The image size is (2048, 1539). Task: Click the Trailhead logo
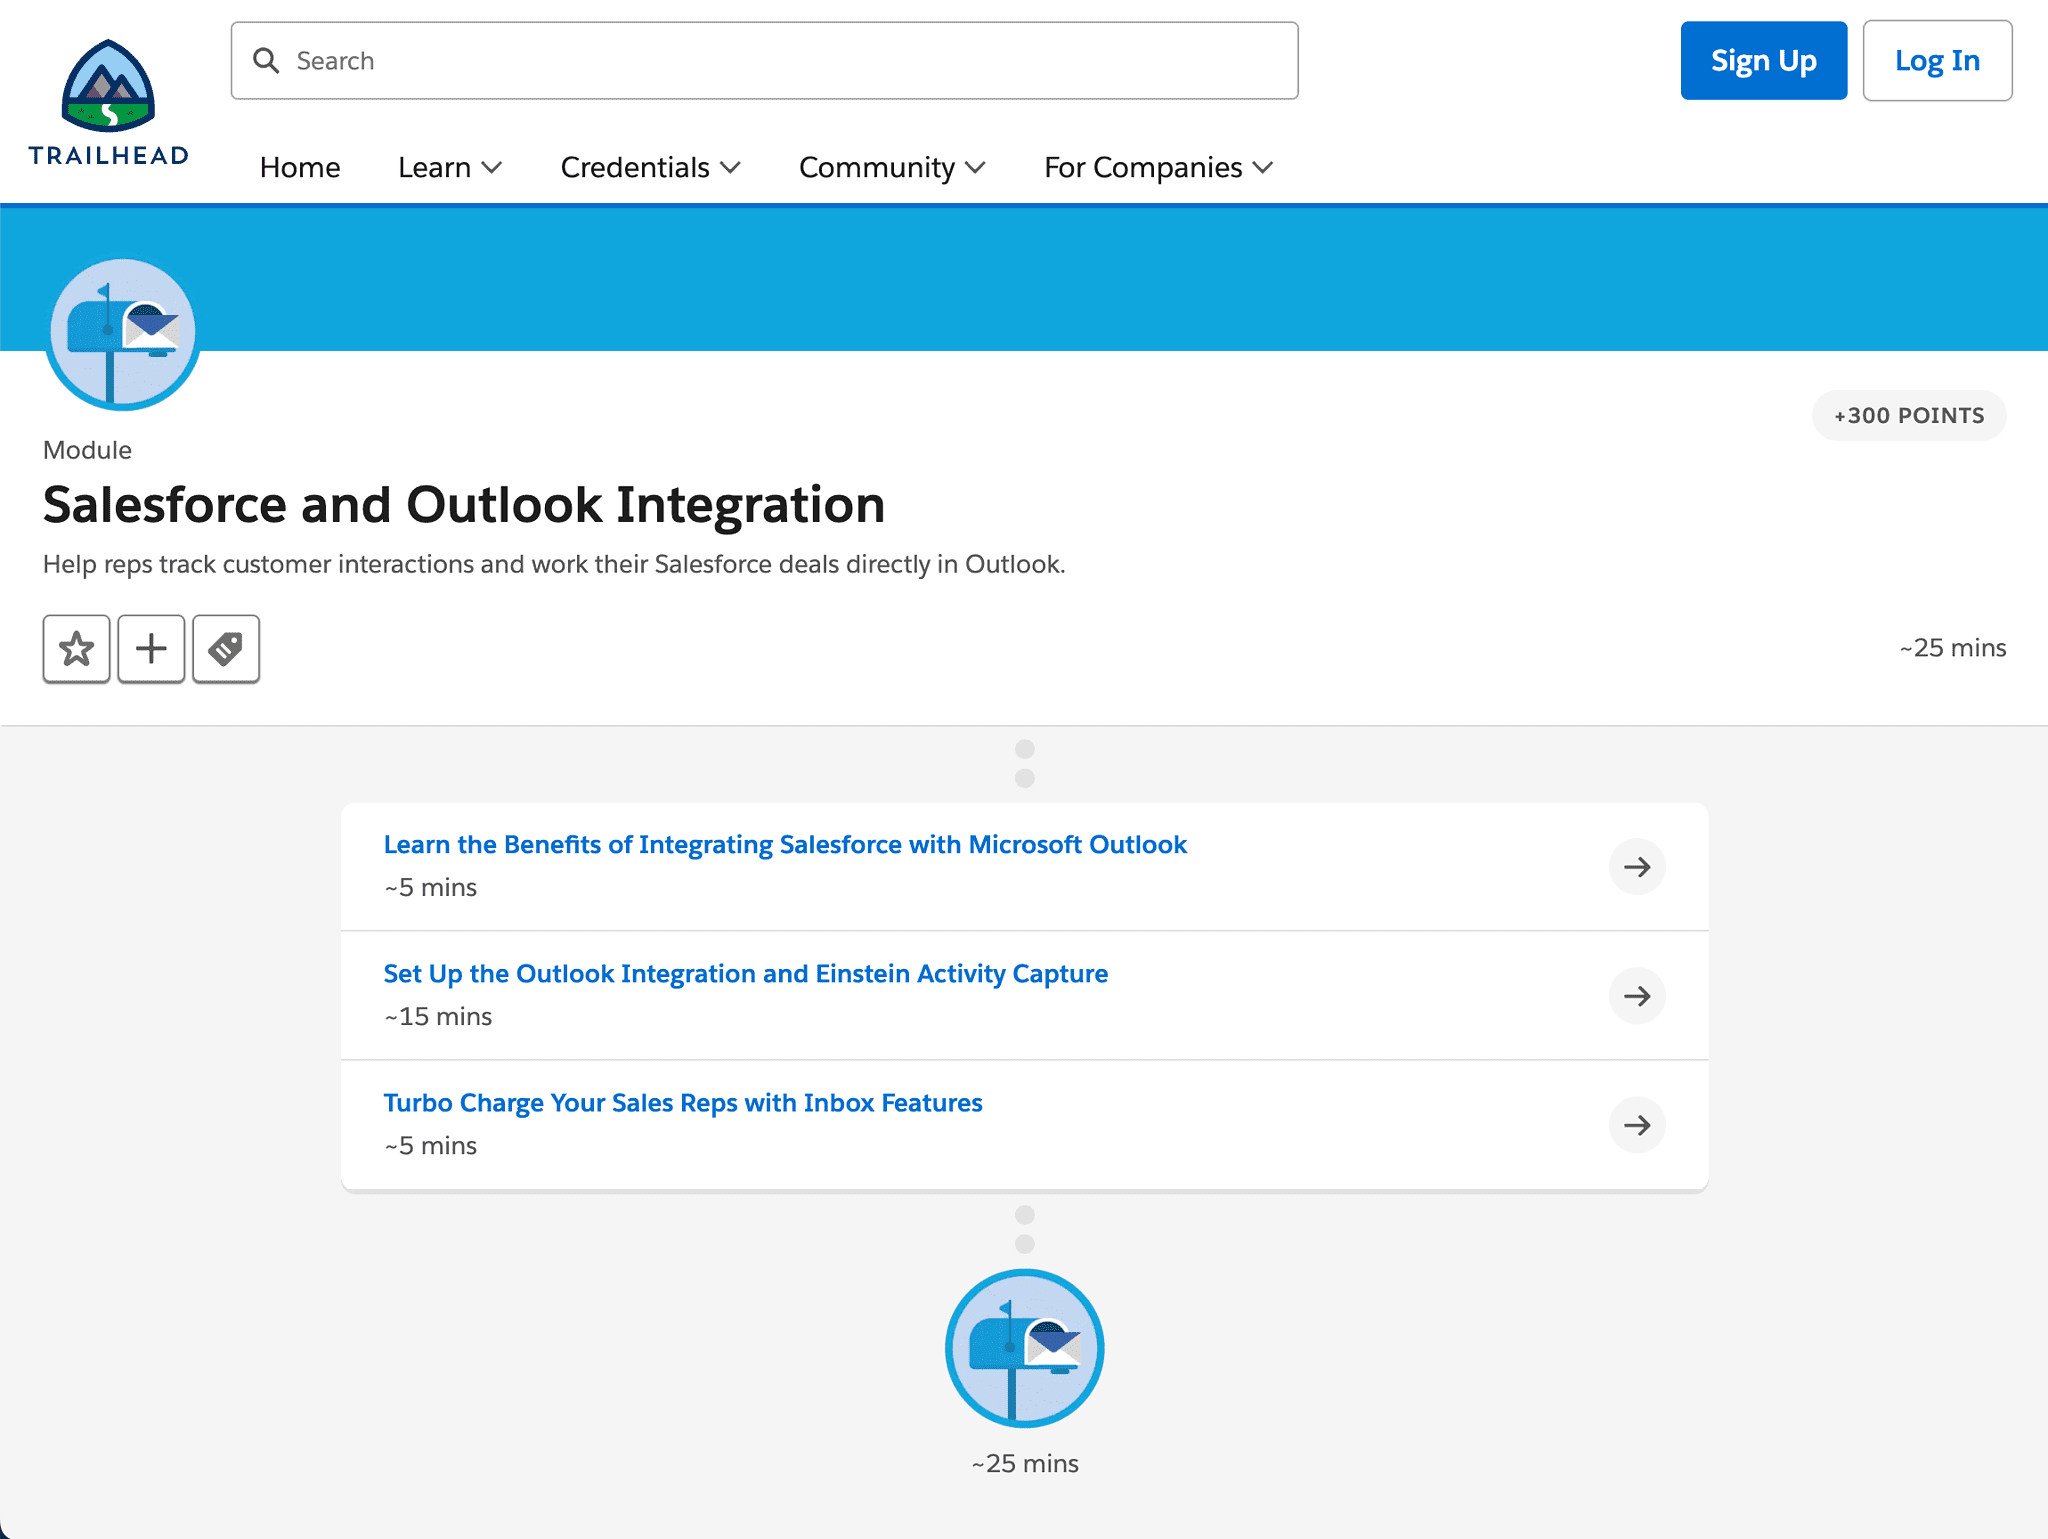[108, 102]
